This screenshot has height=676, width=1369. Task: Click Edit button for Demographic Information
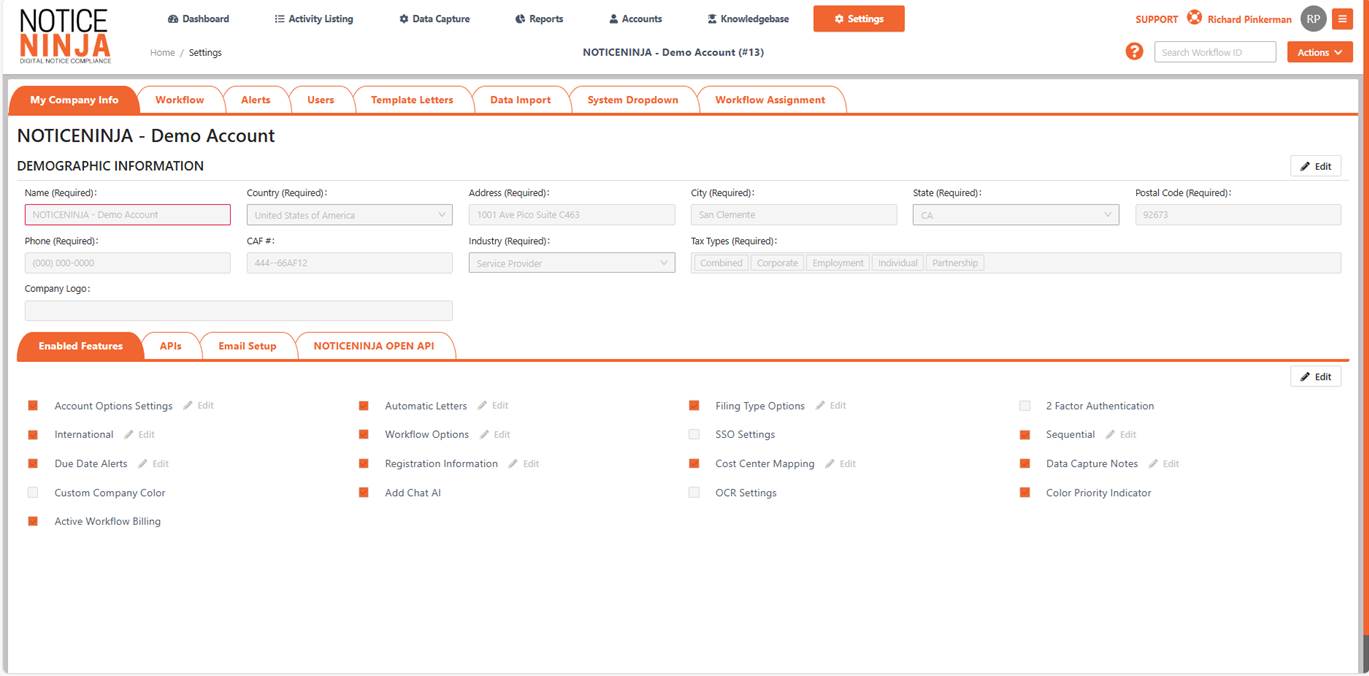point(1315,166)
